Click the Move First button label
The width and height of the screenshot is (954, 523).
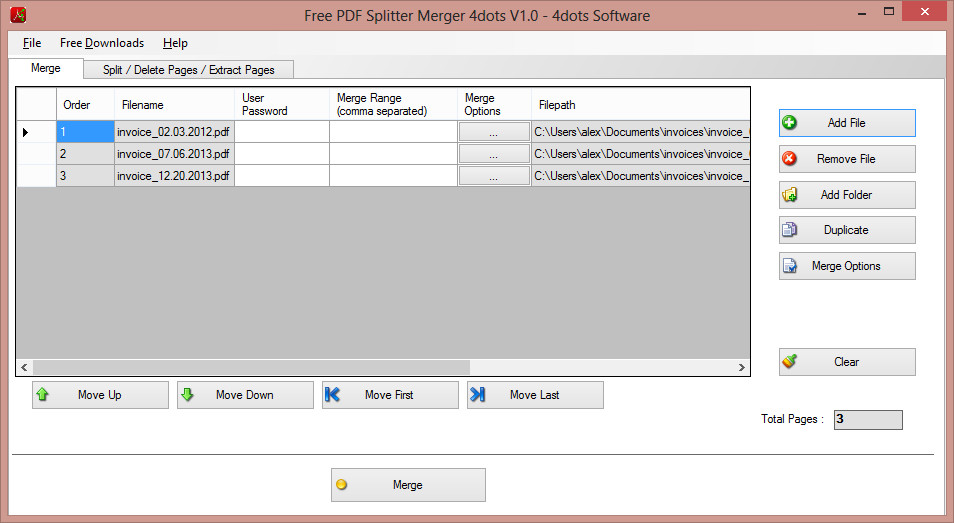389,395
